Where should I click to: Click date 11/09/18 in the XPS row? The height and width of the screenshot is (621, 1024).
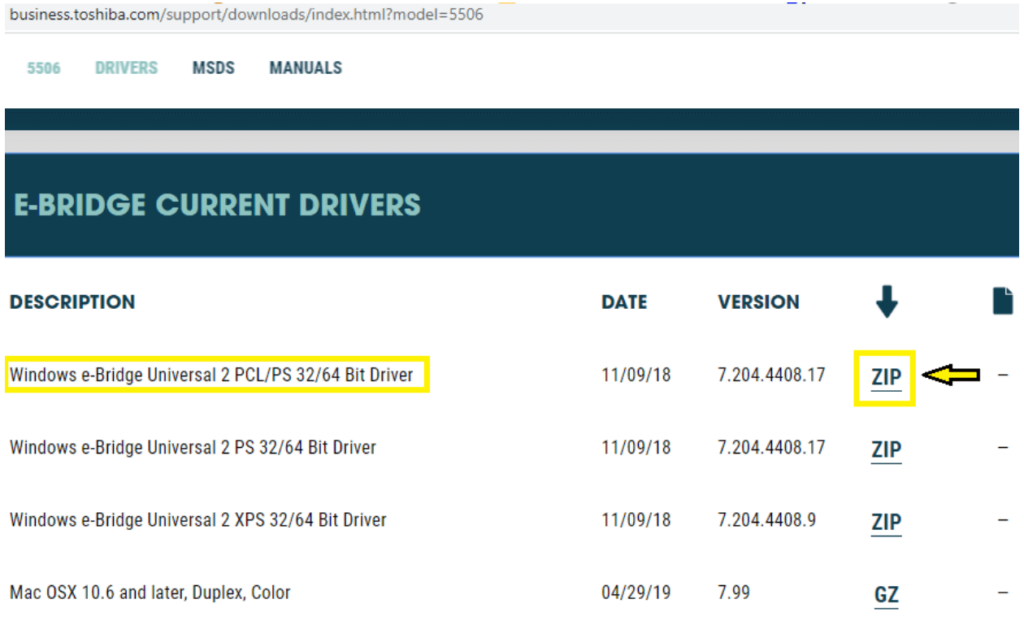click(636, 520)
